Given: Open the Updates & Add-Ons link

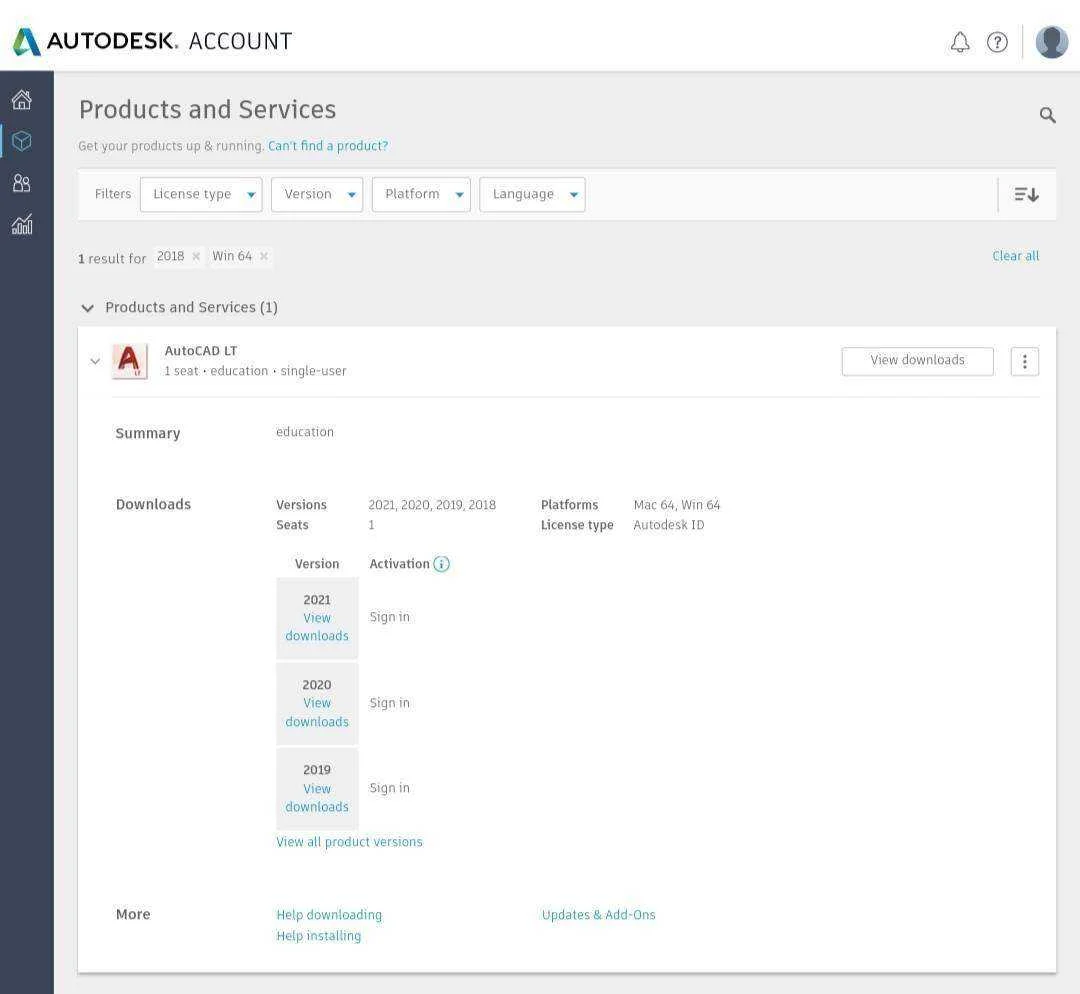Looking at the screenshot, I should (x=599, y=915).
